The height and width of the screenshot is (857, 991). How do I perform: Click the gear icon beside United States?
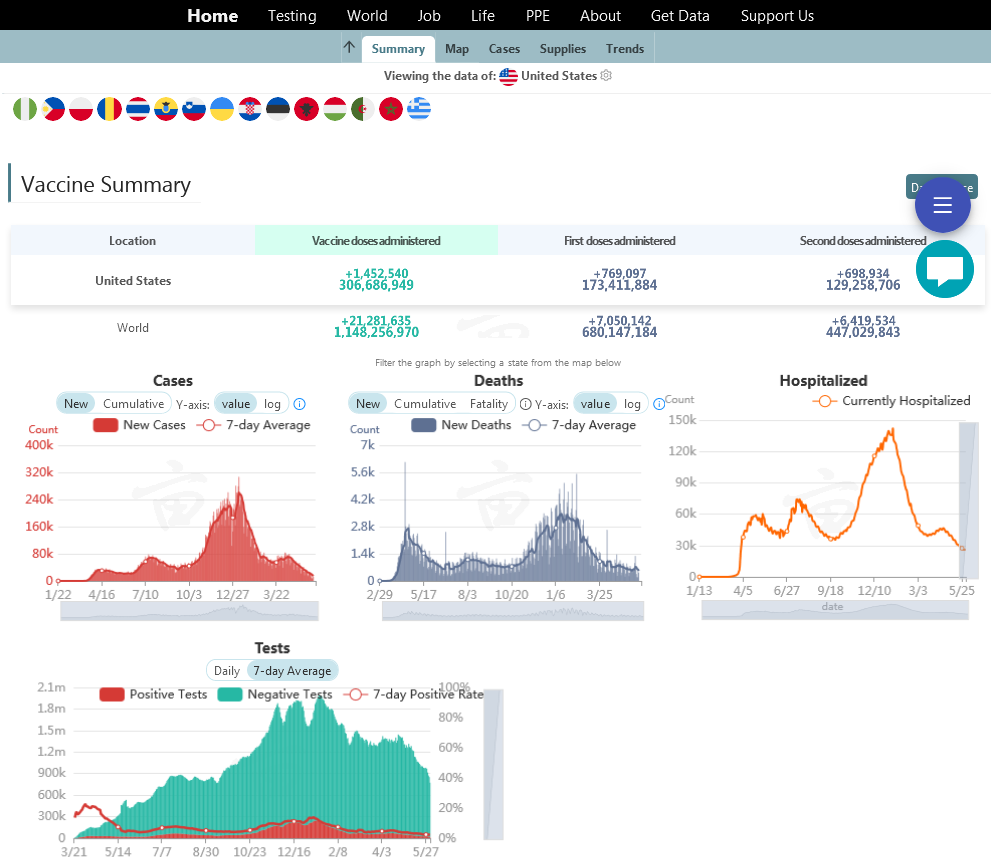(x=606, y=76)
